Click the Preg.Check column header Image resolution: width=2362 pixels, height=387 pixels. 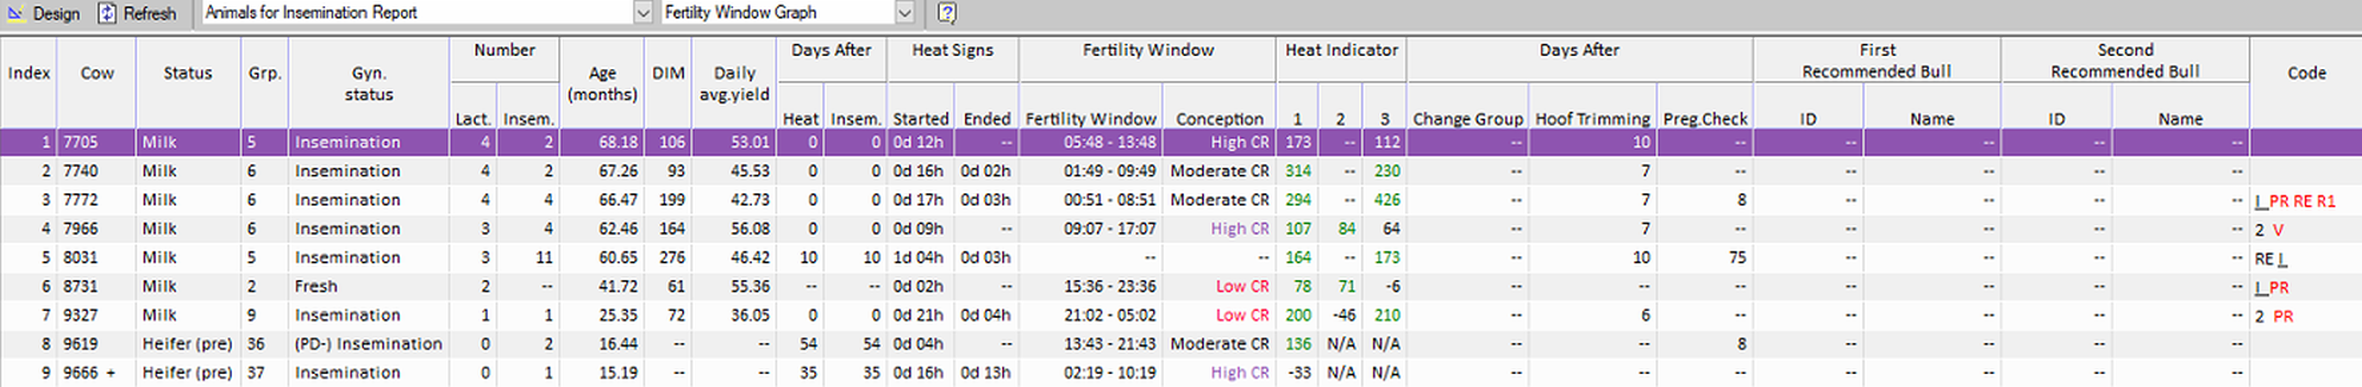(x=1705, y=118)
